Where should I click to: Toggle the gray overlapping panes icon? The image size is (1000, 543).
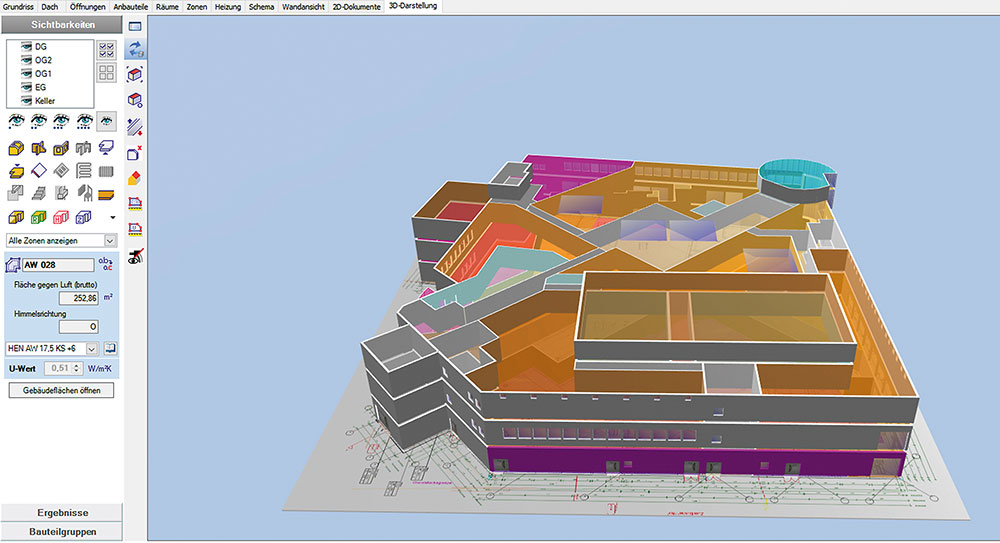(x=16, y=193)
